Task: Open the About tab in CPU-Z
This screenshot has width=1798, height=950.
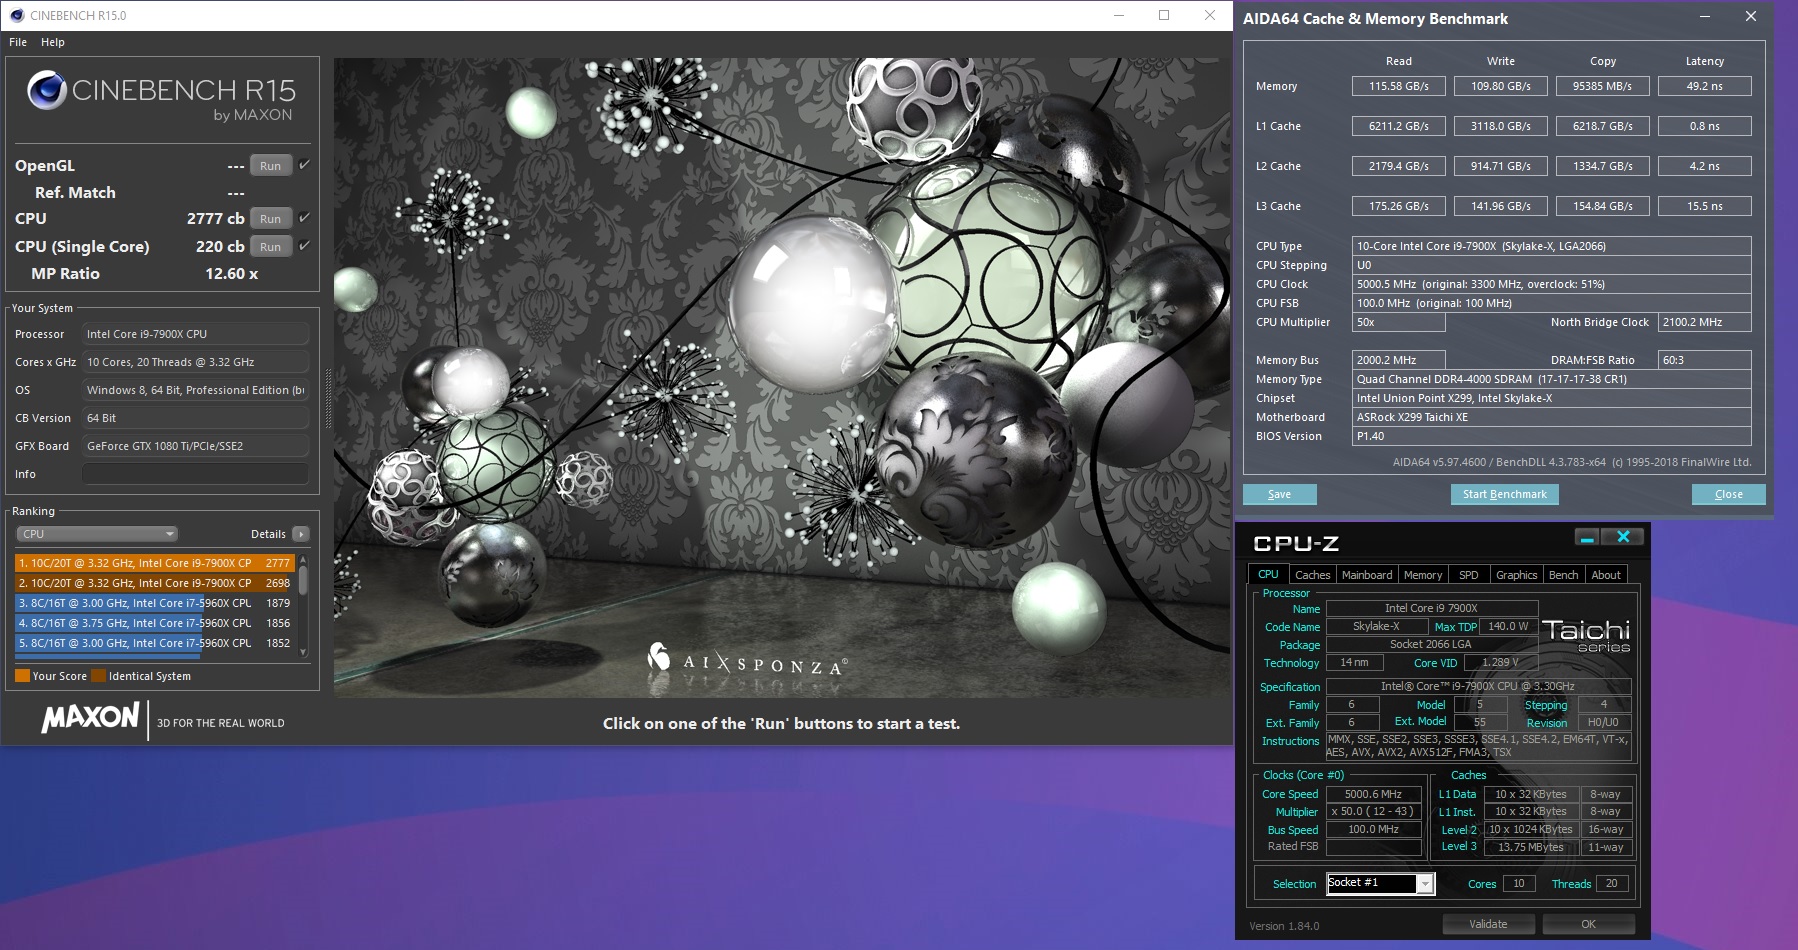Action: (1606, 575)
